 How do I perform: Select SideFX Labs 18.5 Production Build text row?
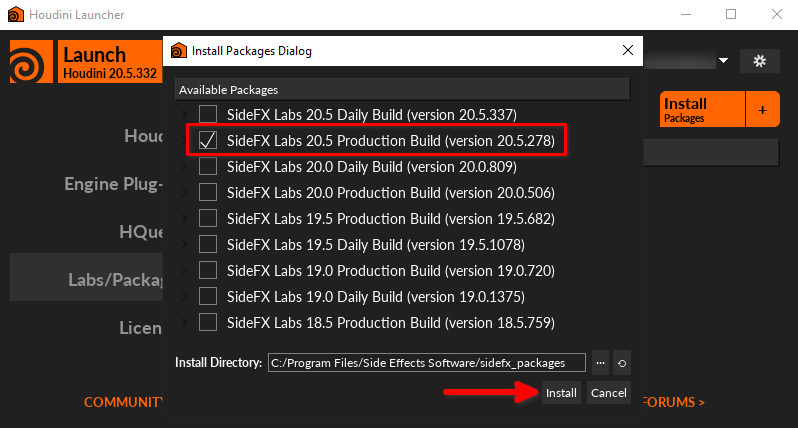pos(391,322)
